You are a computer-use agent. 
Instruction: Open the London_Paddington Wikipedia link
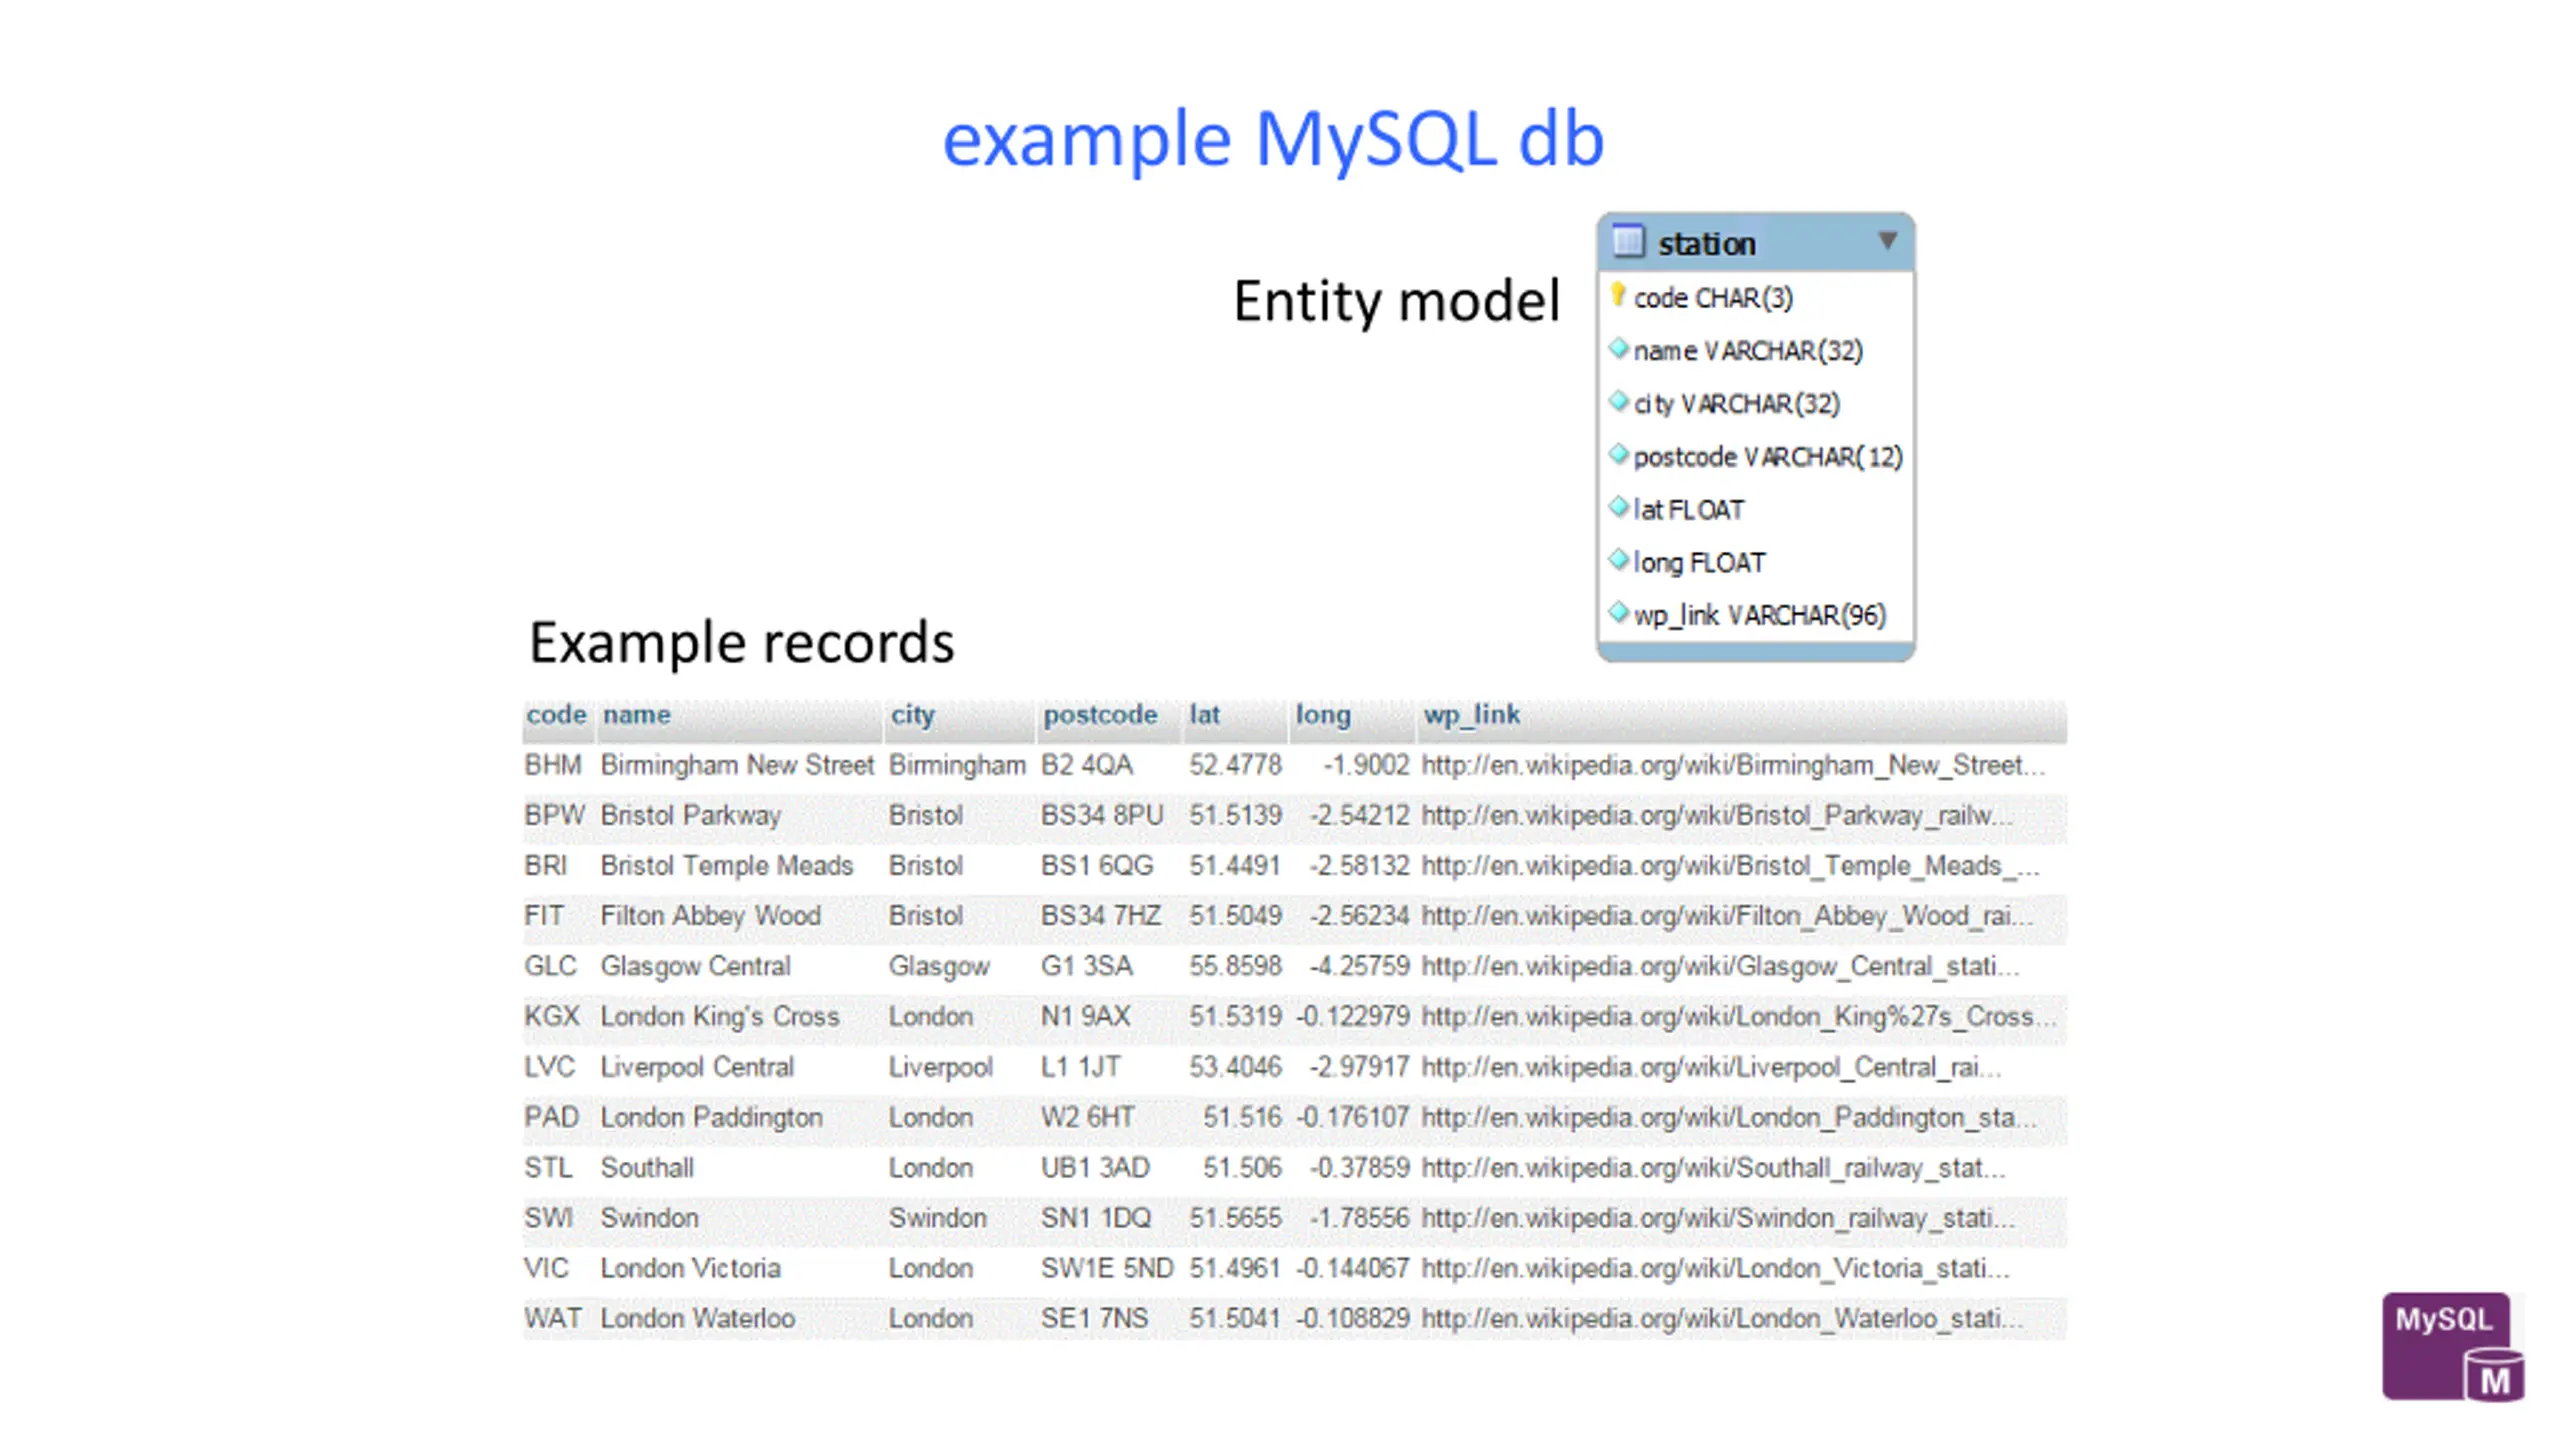tap(1729, 1118)
